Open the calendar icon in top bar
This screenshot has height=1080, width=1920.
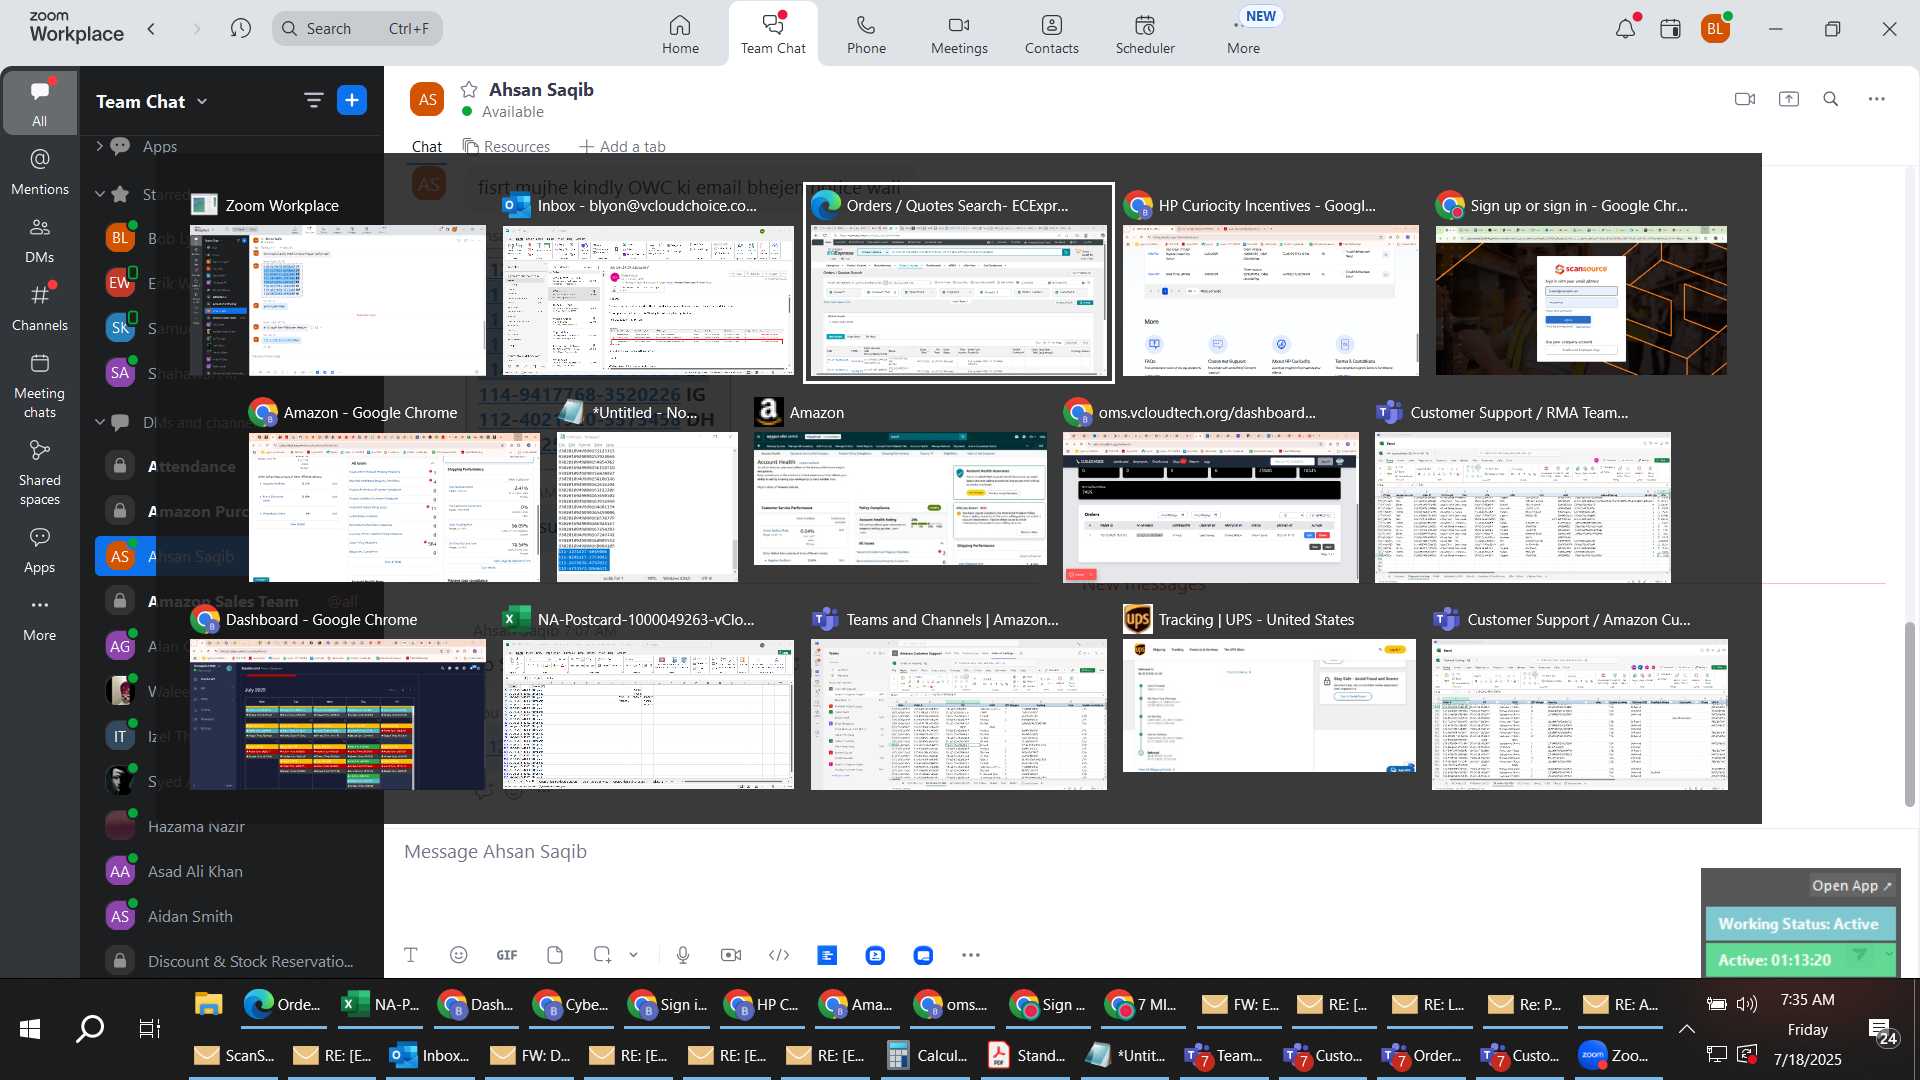(1670, 29)
